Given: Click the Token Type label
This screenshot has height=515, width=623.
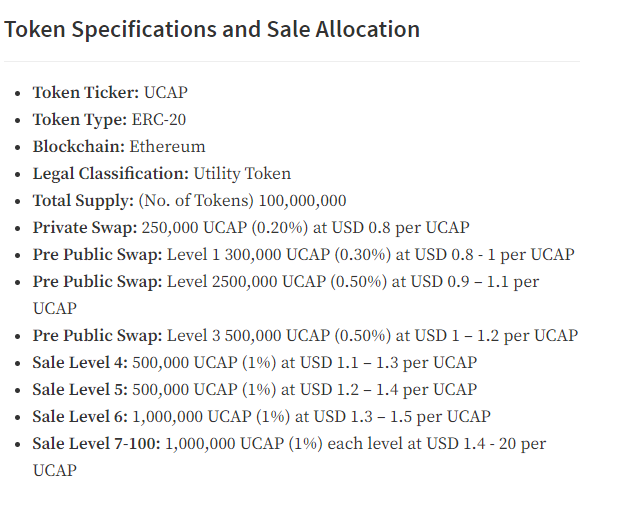Looking at the screenshot, I should point(80,120).
